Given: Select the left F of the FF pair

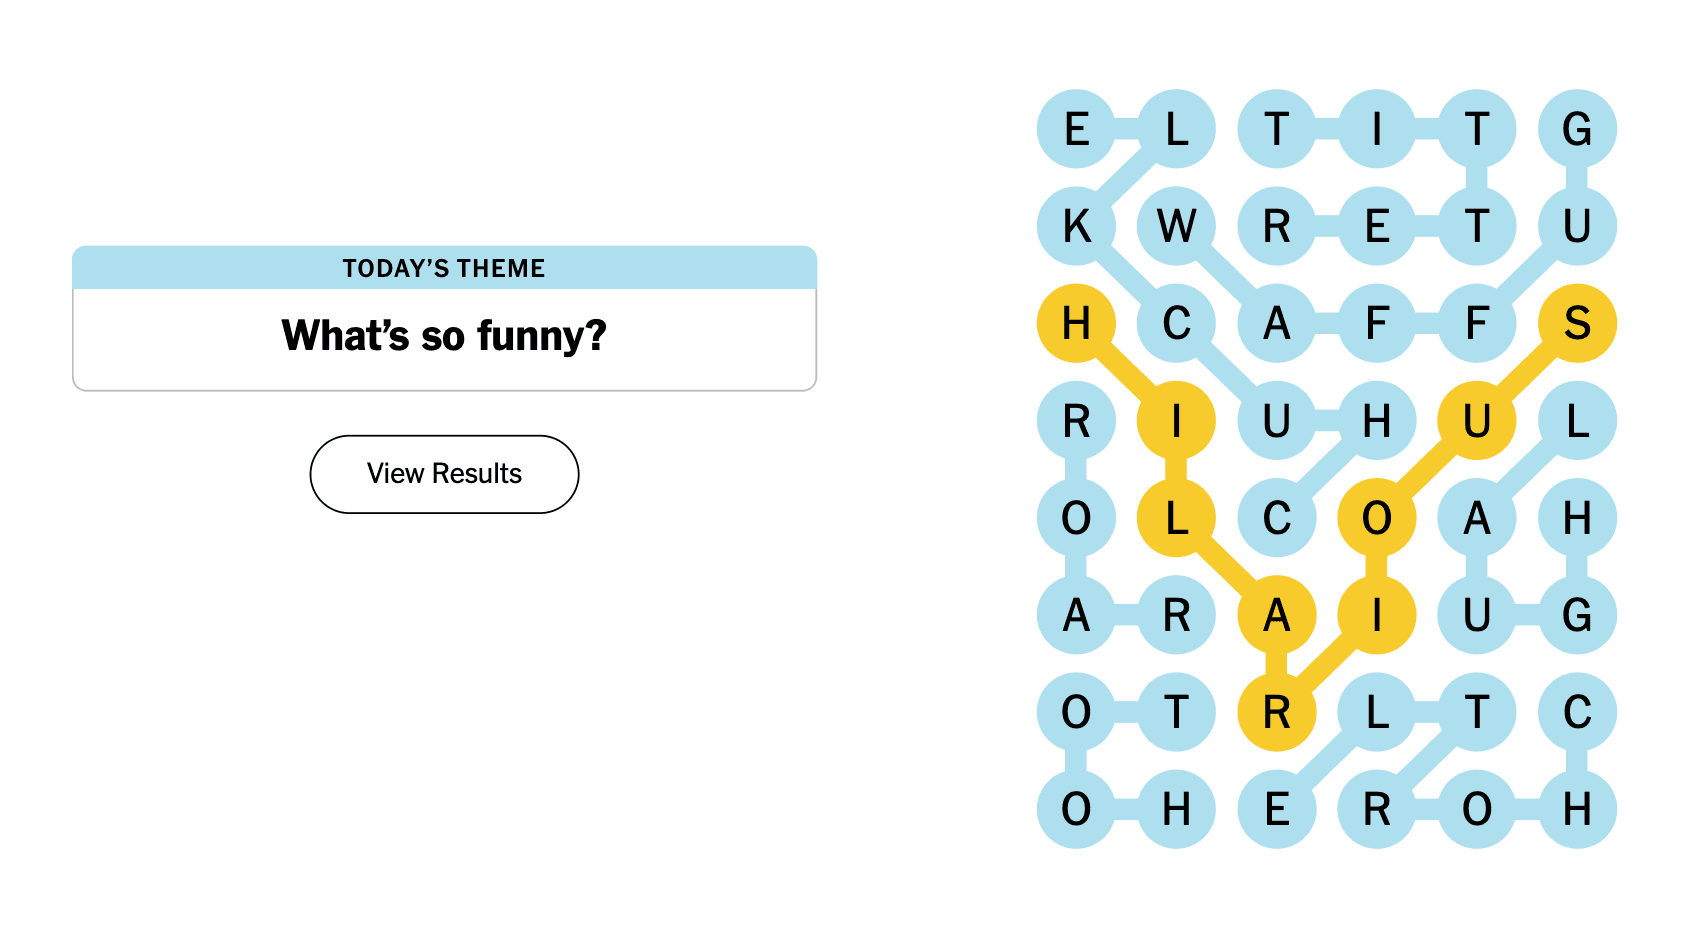Looking at the screenshot, I should (x=1377, y=323).
